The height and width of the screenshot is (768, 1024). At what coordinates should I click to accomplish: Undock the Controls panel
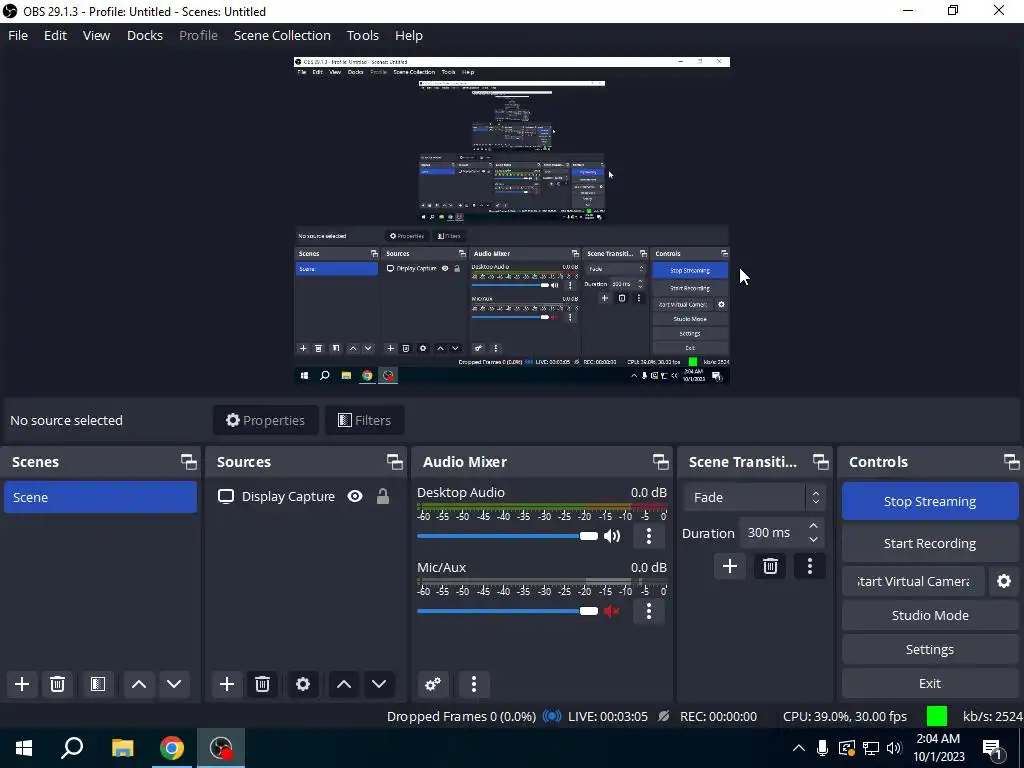pyautogui.click(x=1012, y=462)
